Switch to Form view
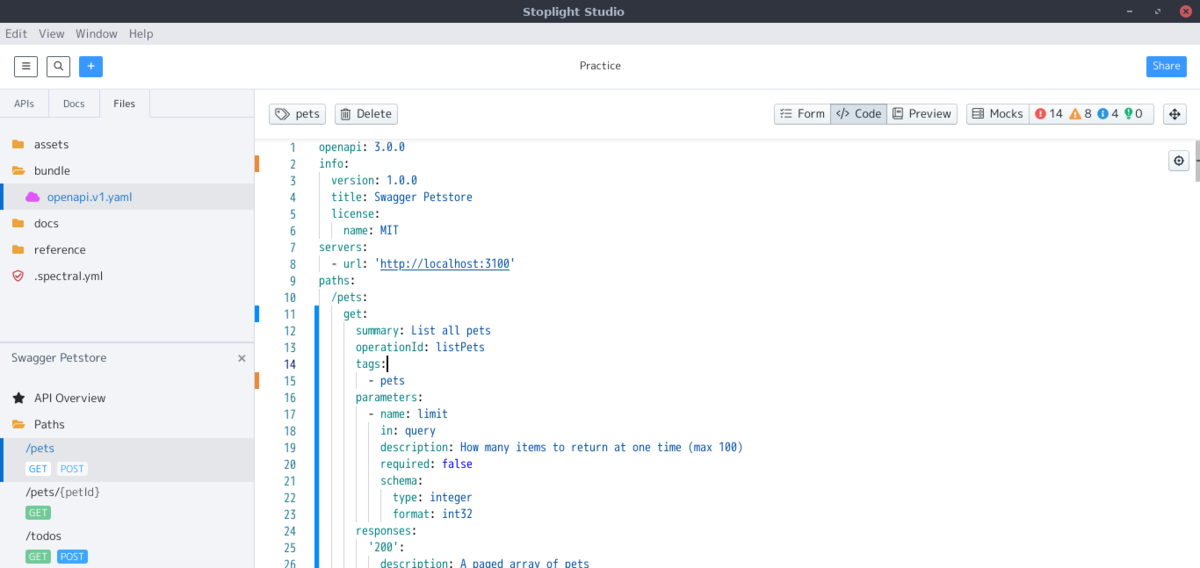Viewport: 1200px width, 568px height. click(x=802, y=114)
